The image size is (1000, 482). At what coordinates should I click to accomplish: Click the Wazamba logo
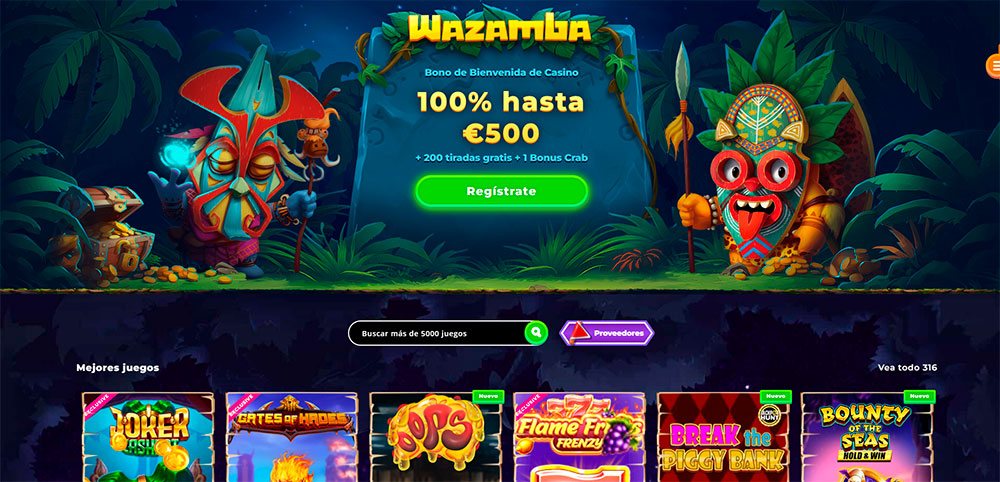tap(499, 29)
